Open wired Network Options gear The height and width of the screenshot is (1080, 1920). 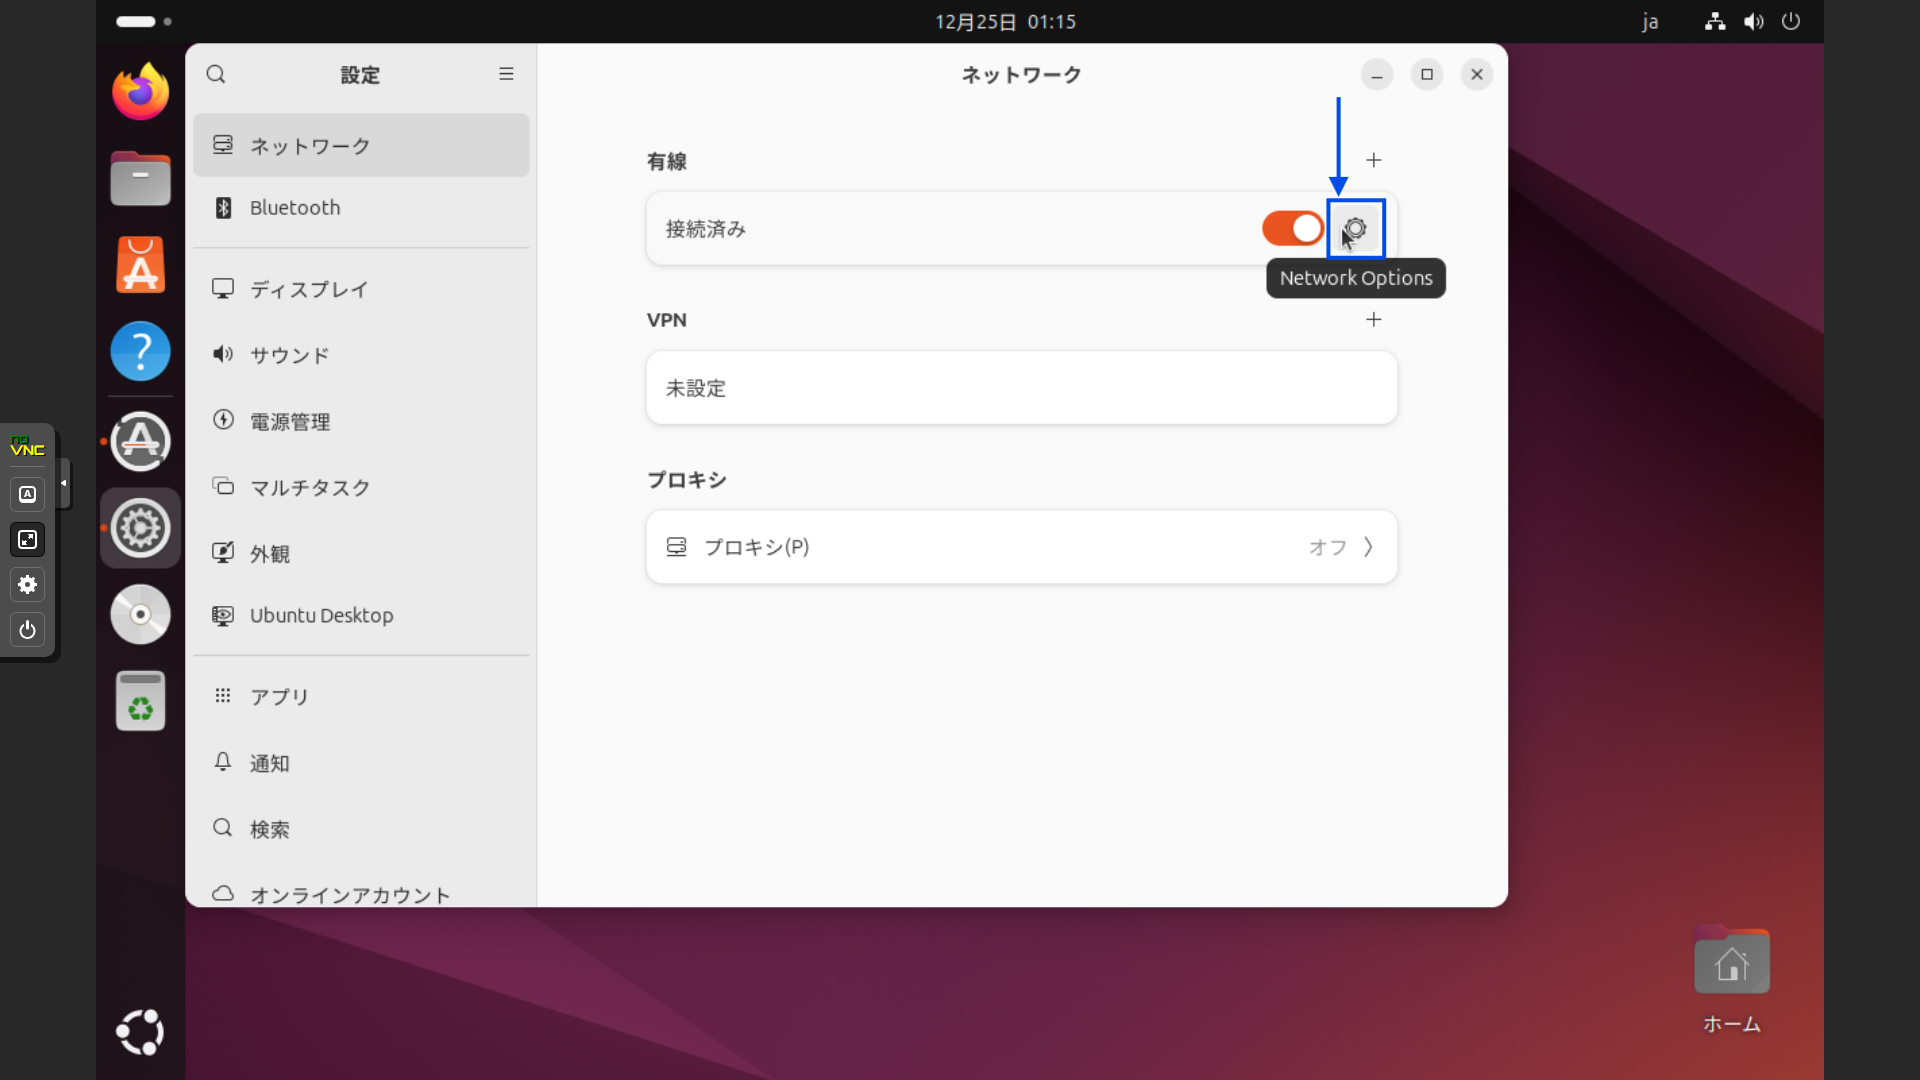pos(1356,229)
